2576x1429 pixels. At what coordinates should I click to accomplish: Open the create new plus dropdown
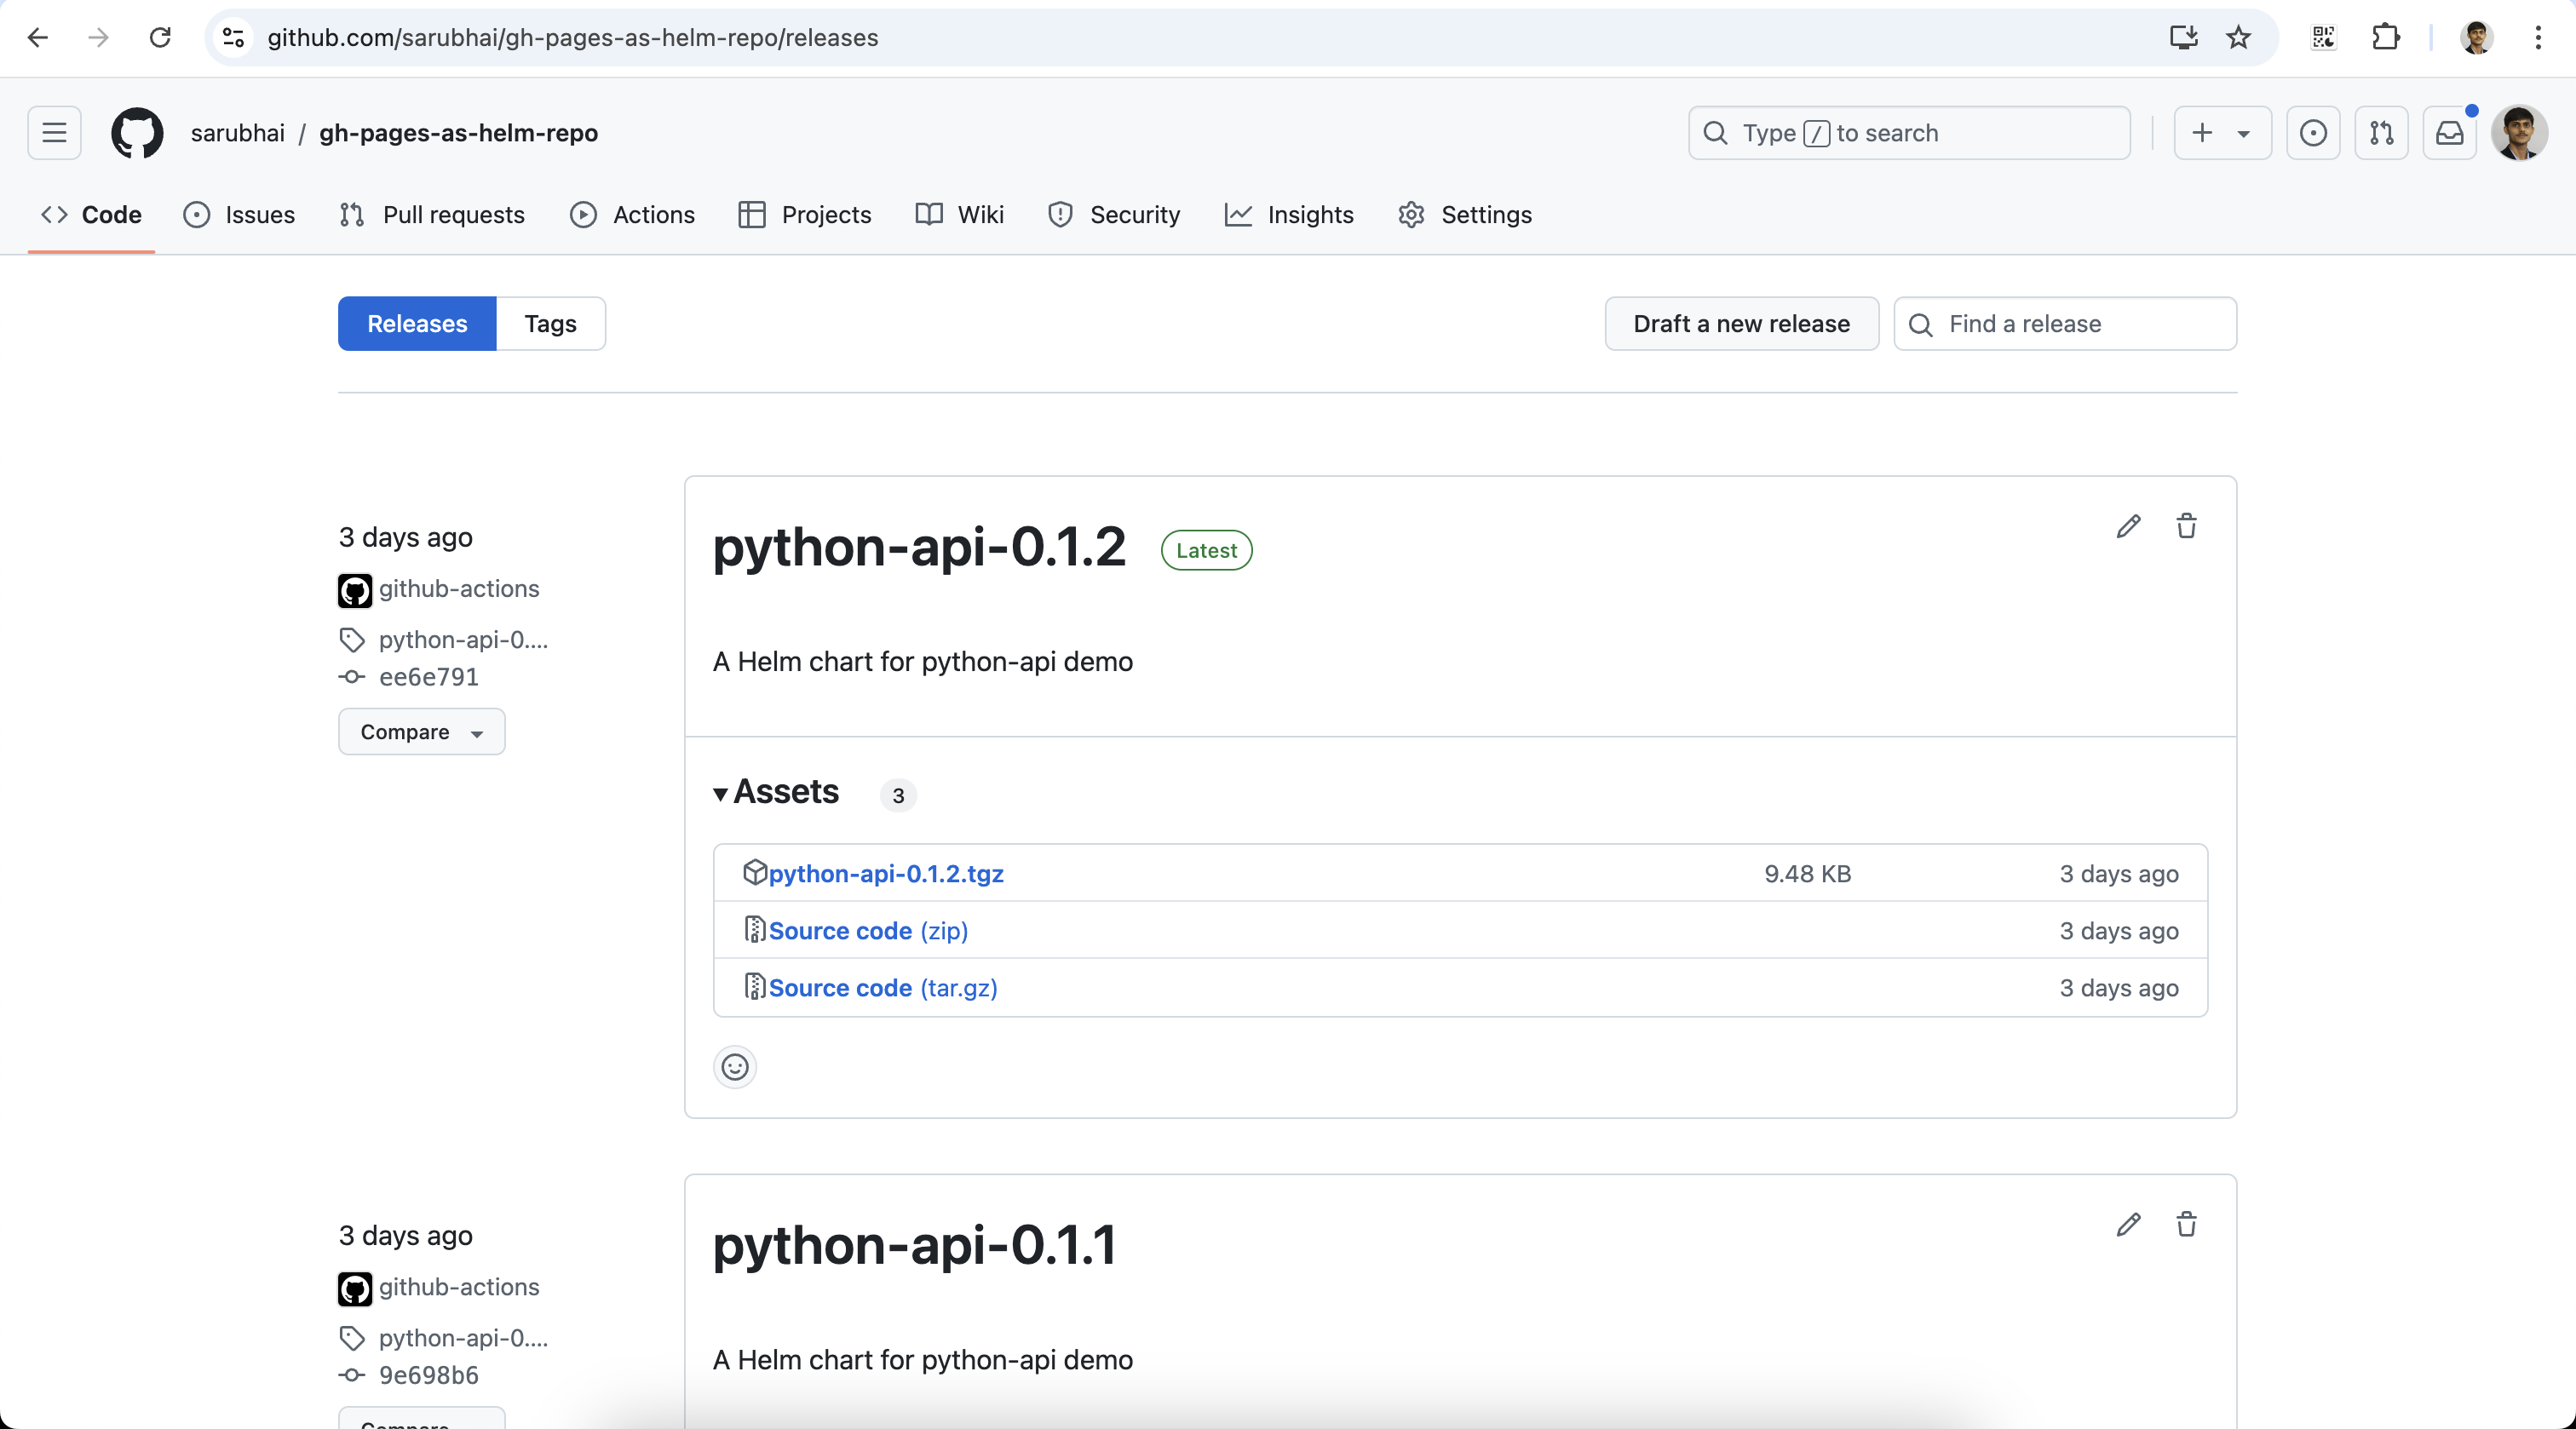(x=2221, y=133)
